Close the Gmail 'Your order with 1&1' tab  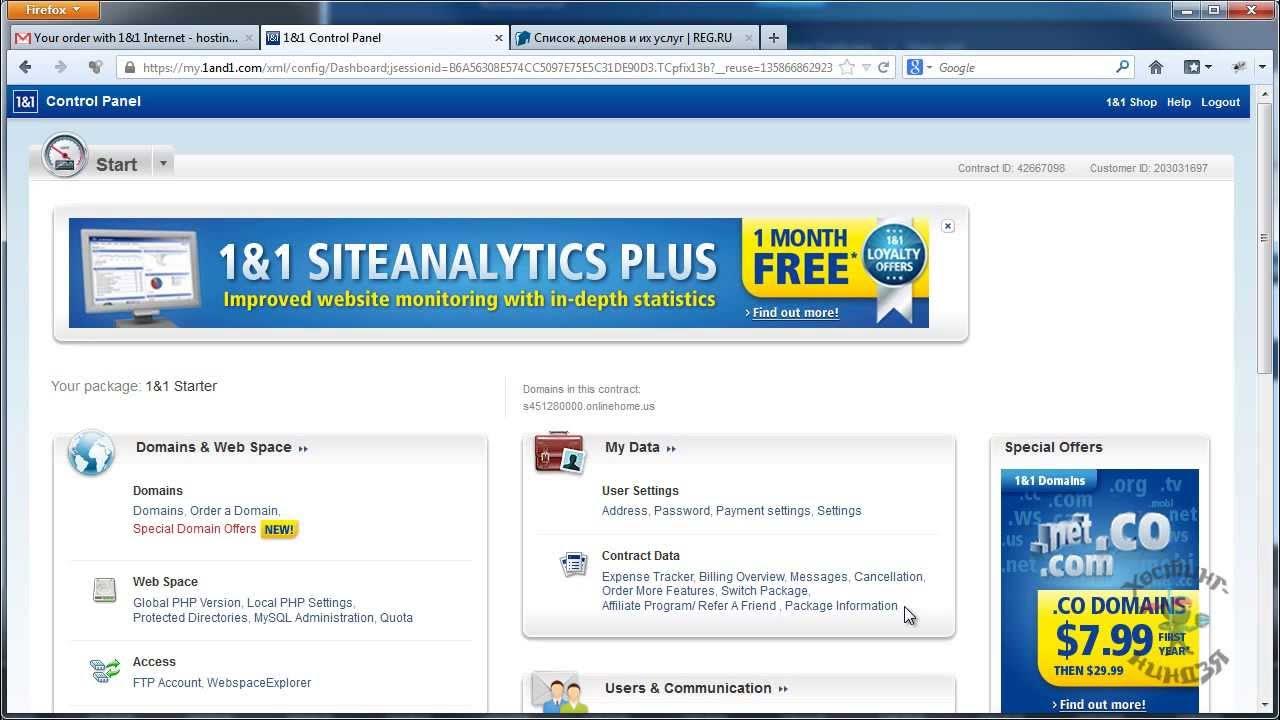click(249, 38)
